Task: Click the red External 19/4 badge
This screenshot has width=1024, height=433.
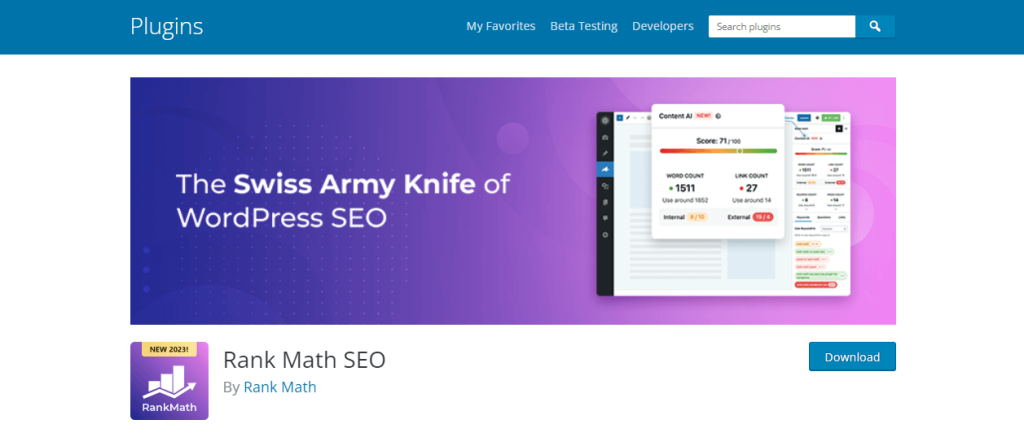Action: point(762,217)
